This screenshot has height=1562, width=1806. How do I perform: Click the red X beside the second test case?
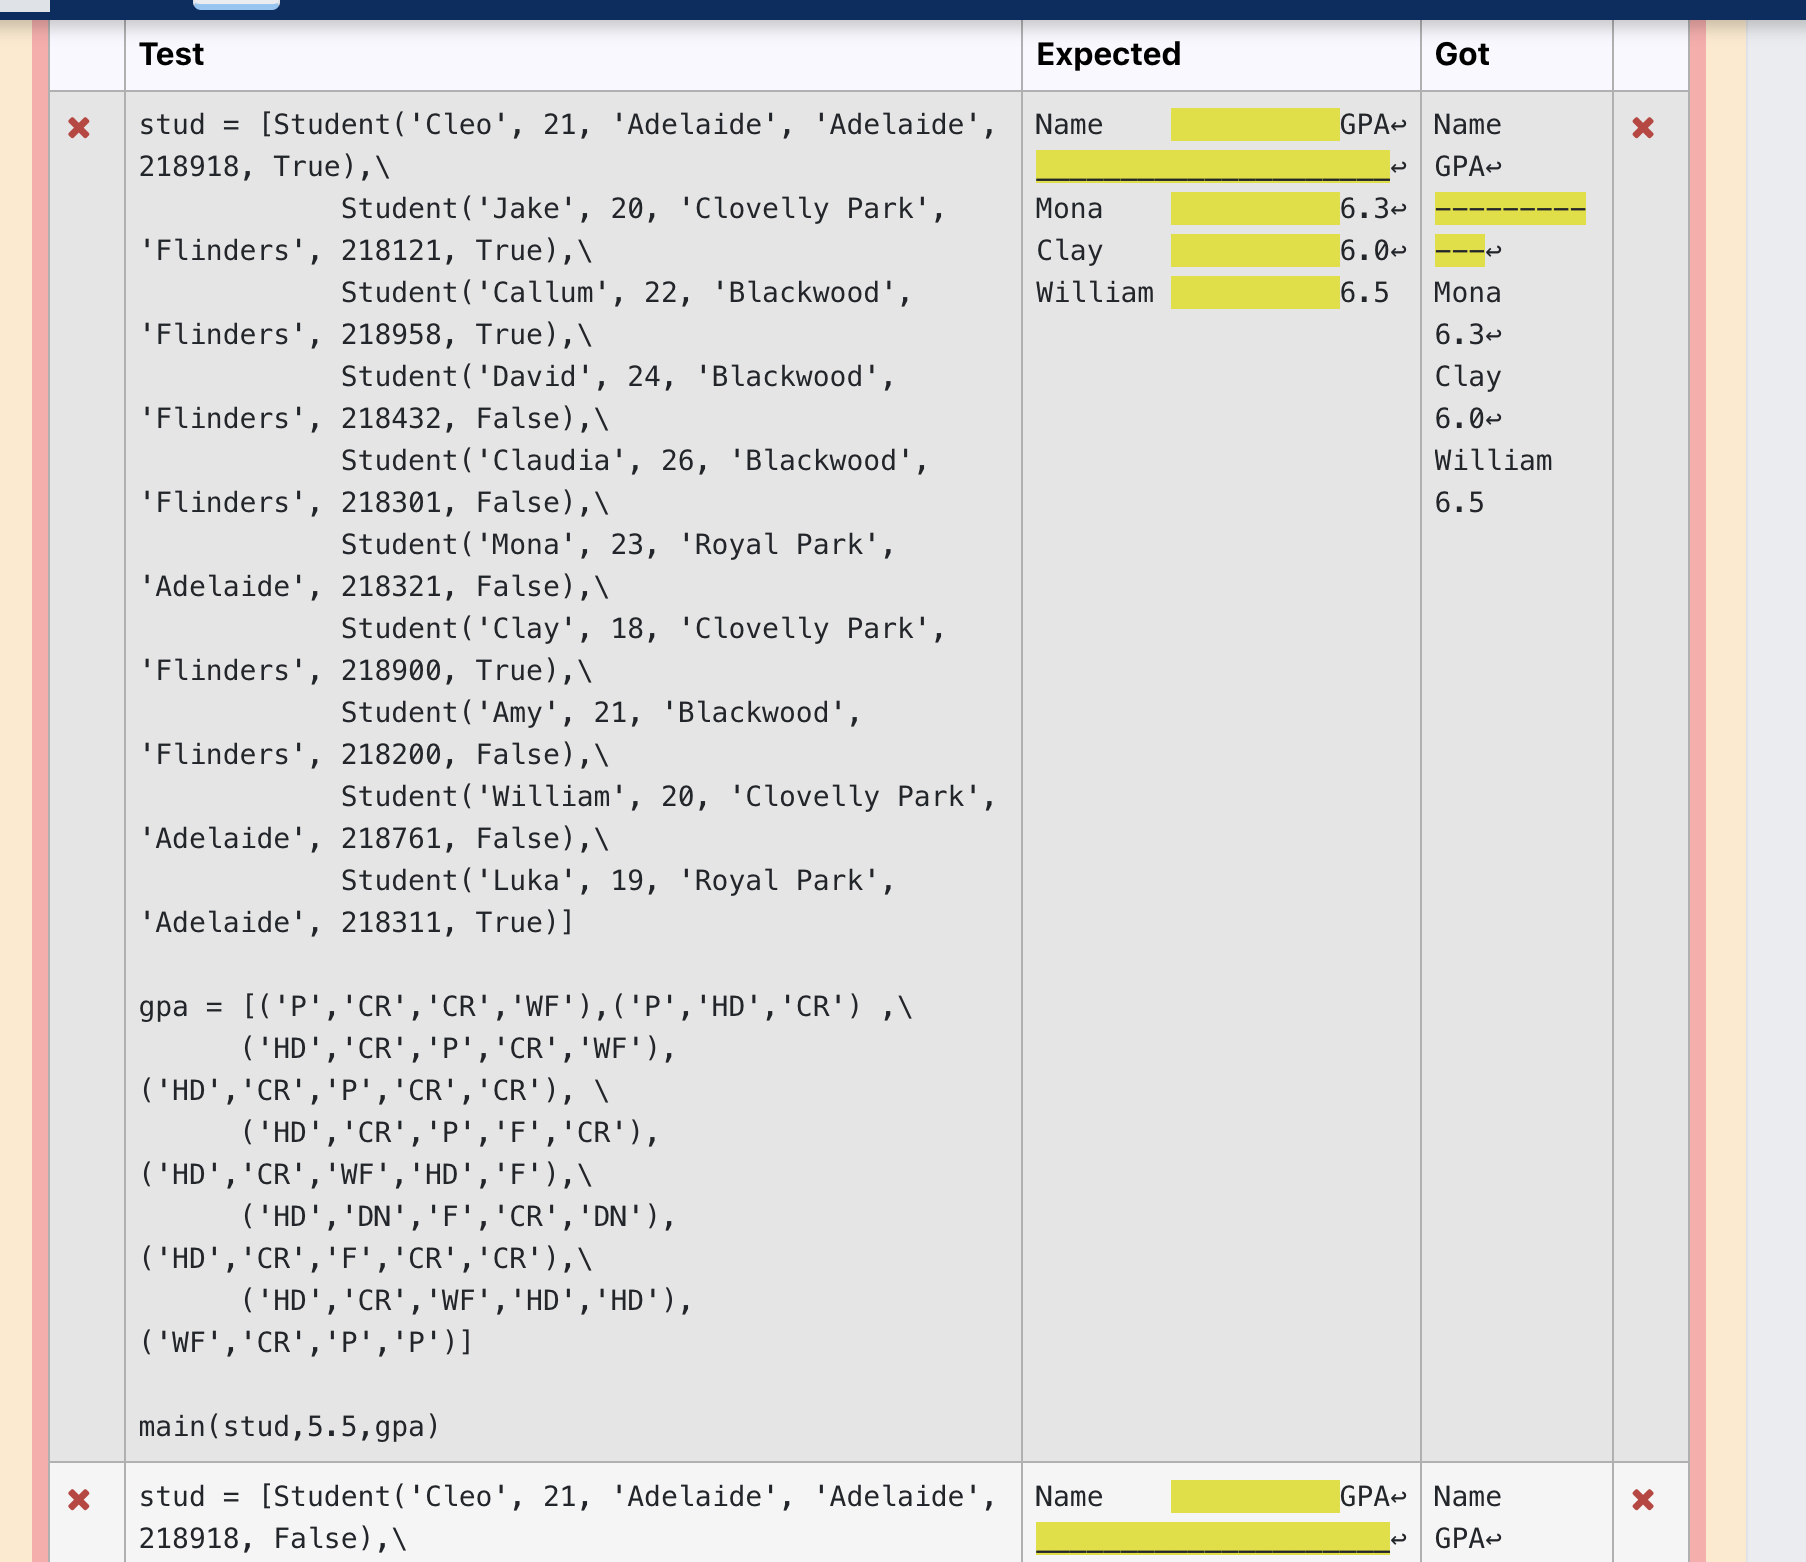coord(80,1499)
